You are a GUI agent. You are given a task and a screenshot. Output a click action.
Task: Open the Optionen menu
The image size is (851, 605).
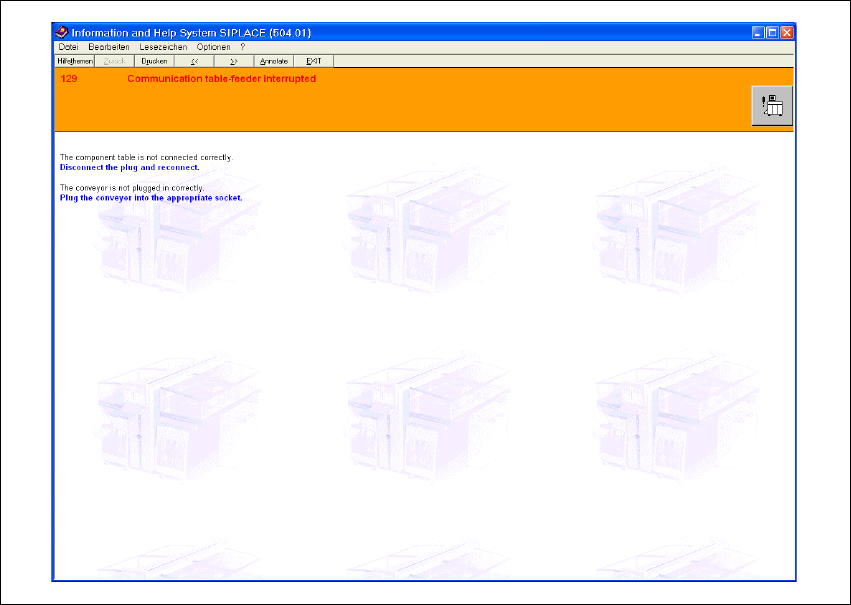pos(213,47)
